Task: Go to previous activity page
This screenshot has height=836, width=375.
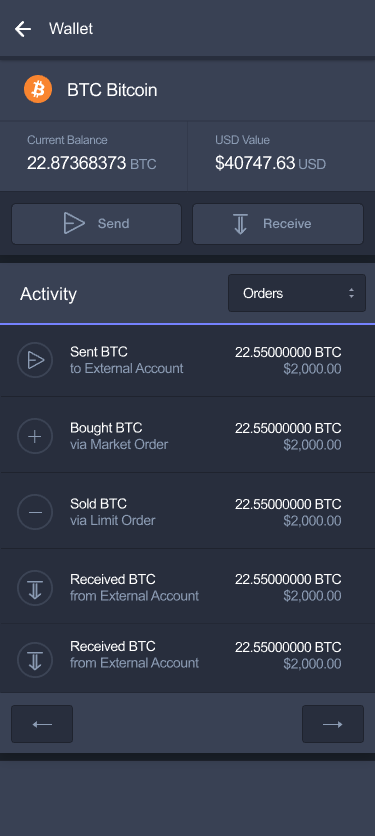Action: coord(42,724)
